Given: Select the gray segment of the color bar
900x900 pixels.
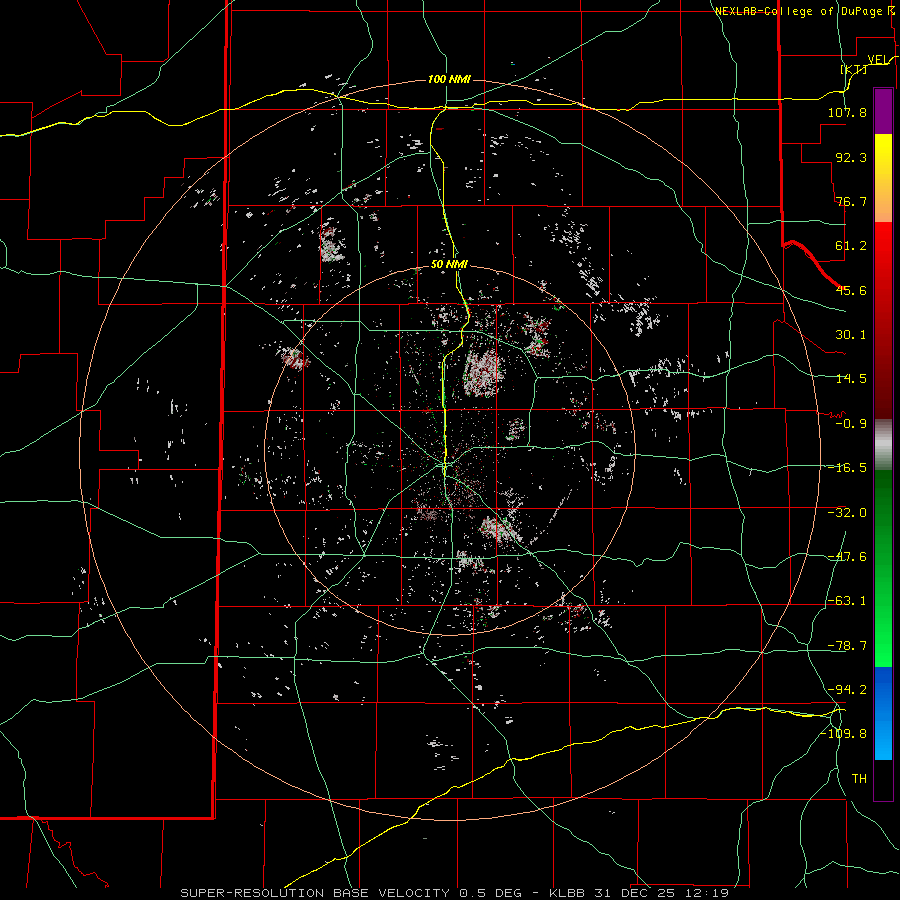Looking at the screenshot, I should pos(883,445).
